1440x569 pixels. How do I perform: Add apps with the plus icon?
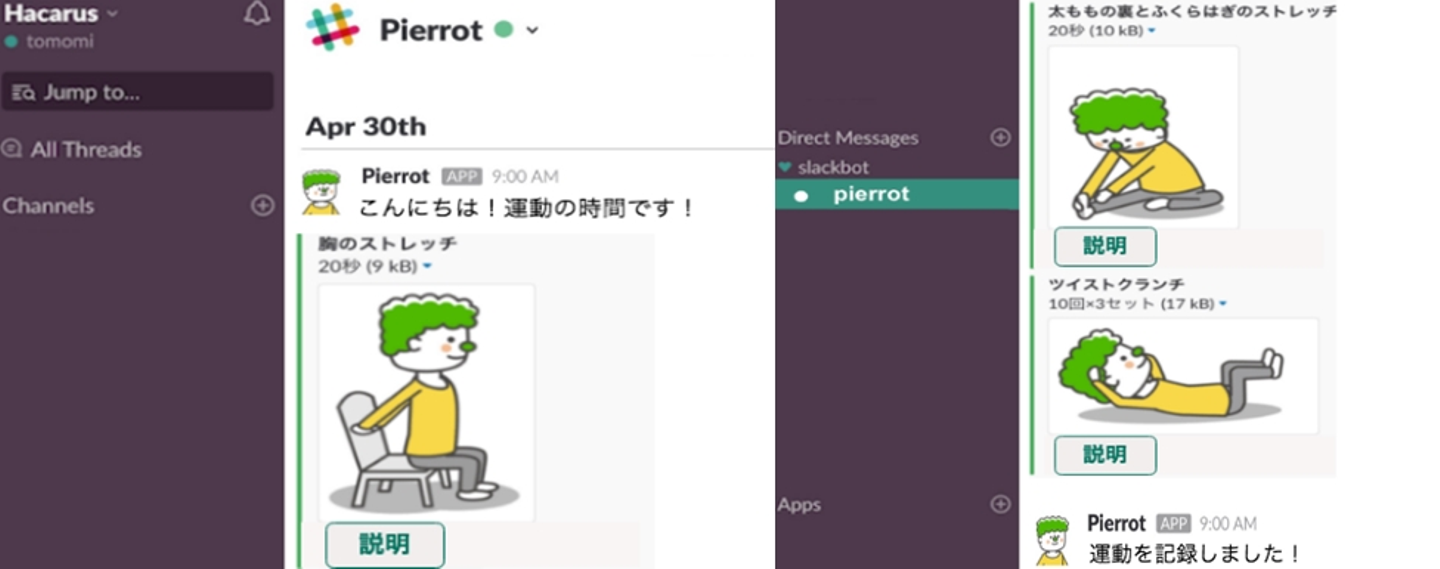[1000, 504]
